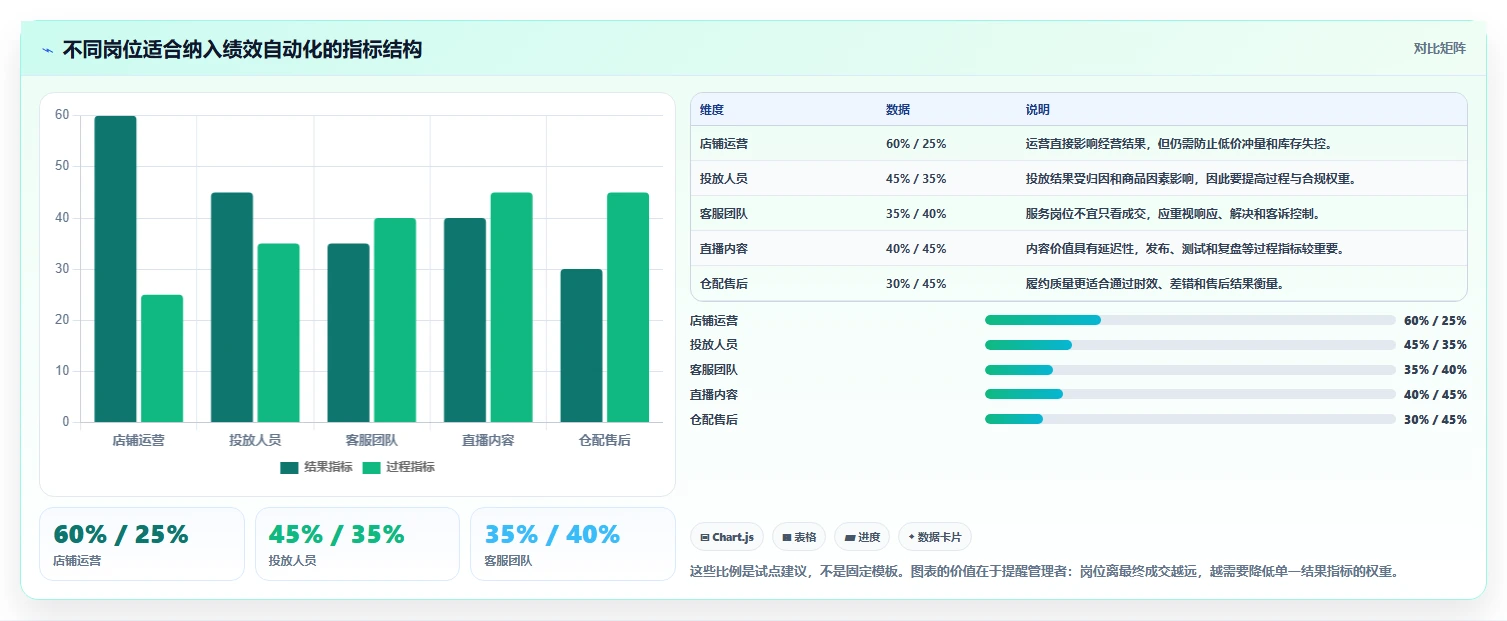Click the 店铺运营 dark green 结果指标 bar

click(x=115, y=269)
